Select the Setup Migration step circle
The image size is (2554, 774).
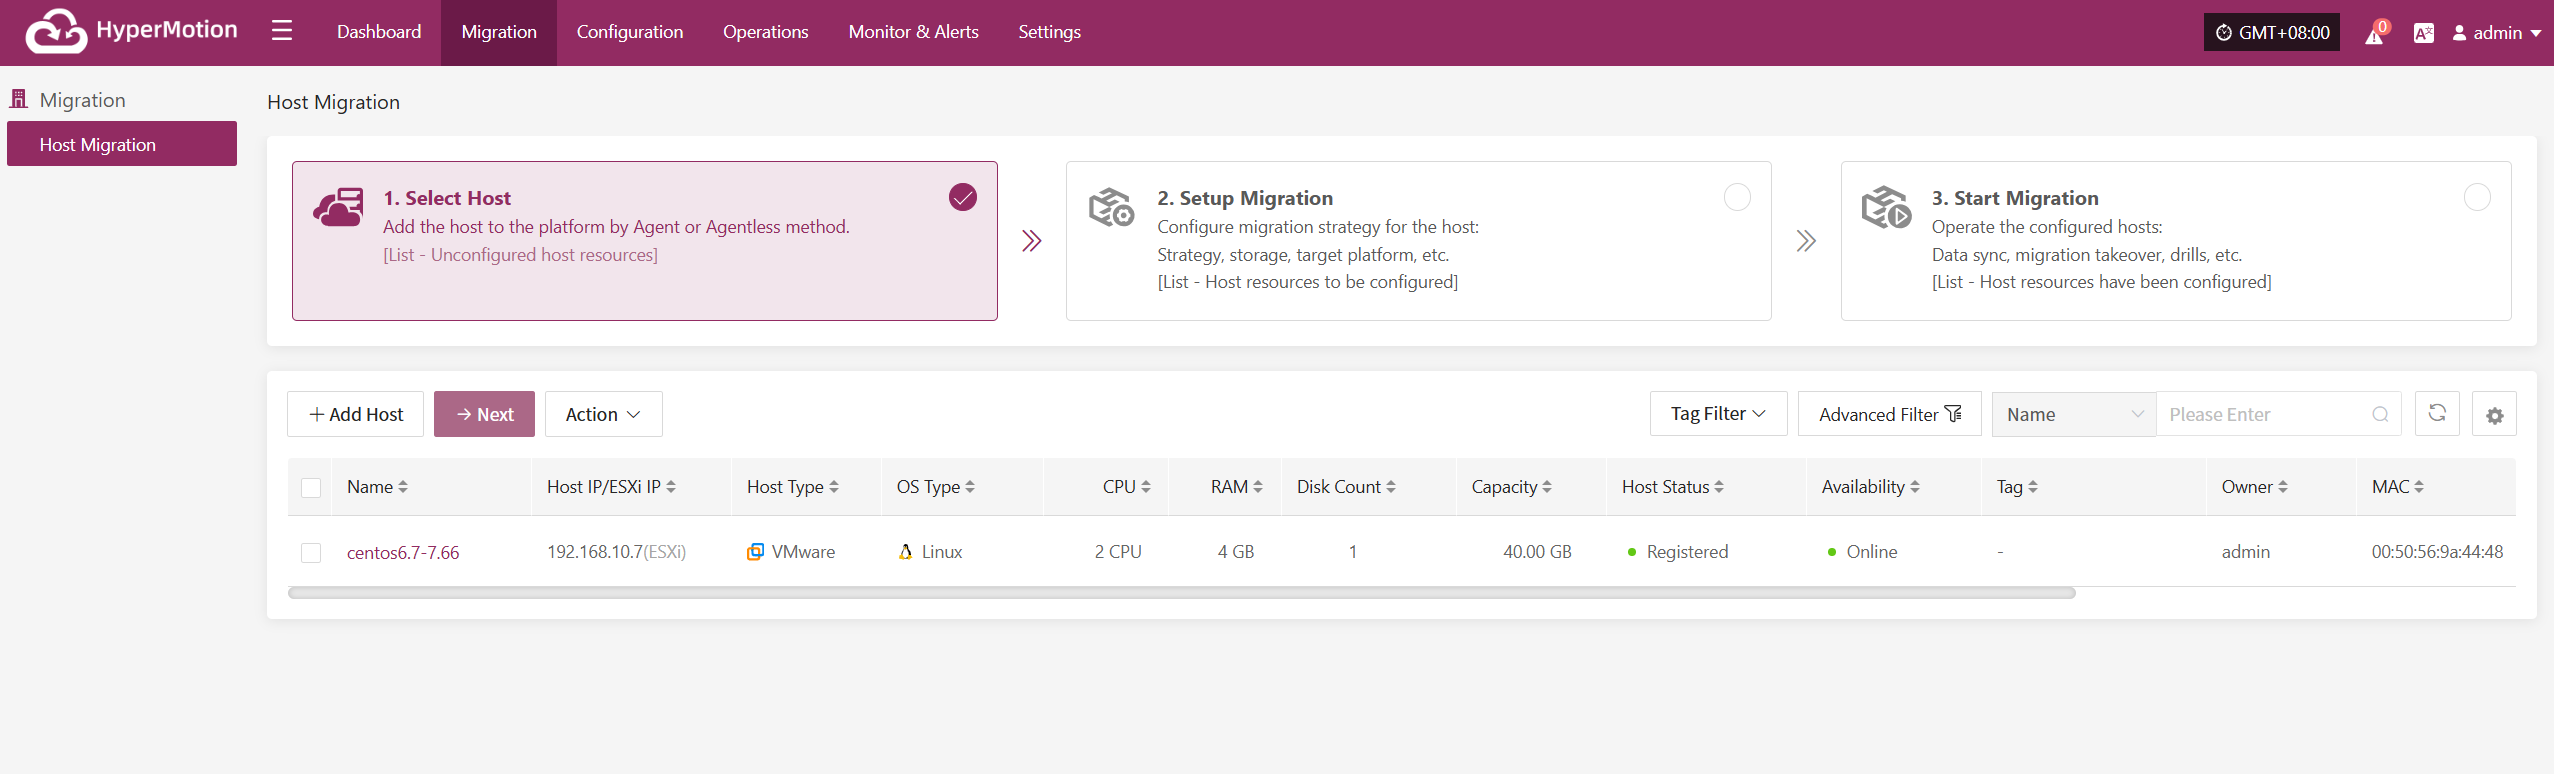click(1737, 197)
